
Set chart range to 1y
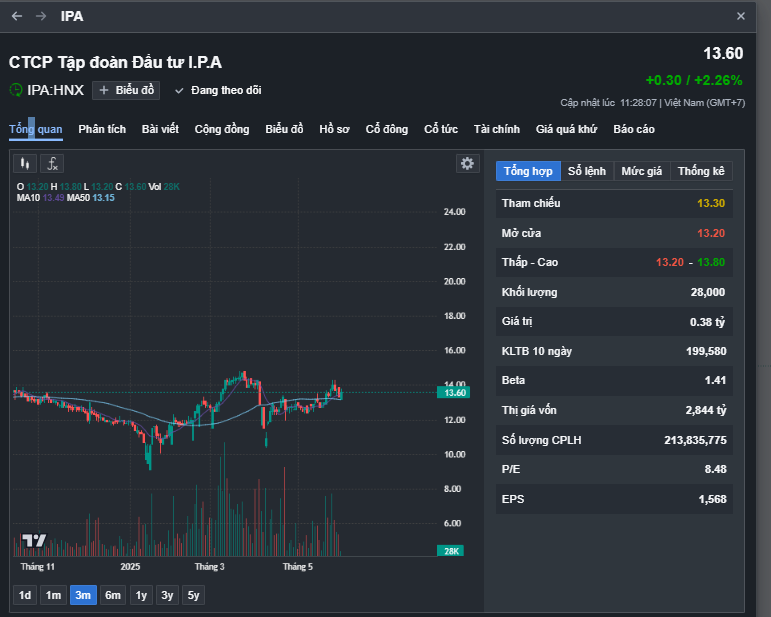141,595
